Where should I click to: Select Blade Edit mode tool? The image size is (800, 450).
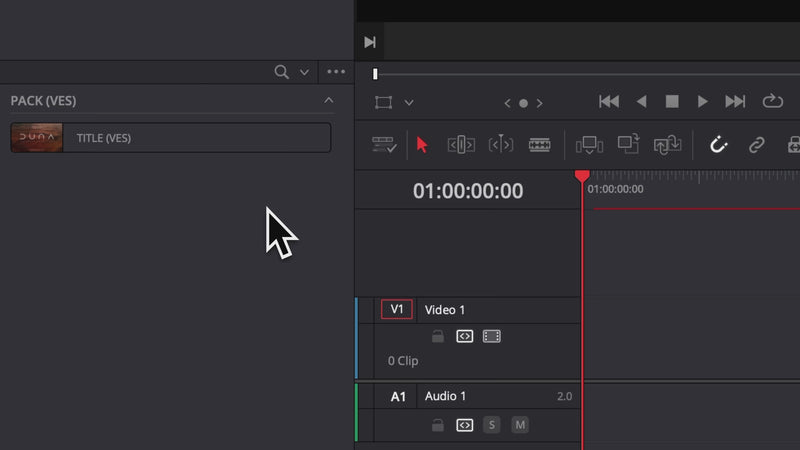pyautogui.click(x=539, y=145)
